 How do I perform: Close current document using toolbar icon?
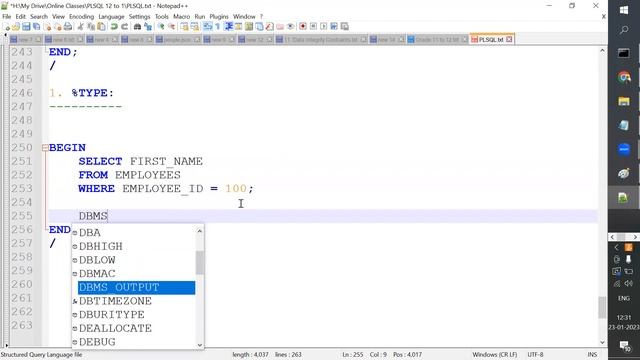coord(47,27)
